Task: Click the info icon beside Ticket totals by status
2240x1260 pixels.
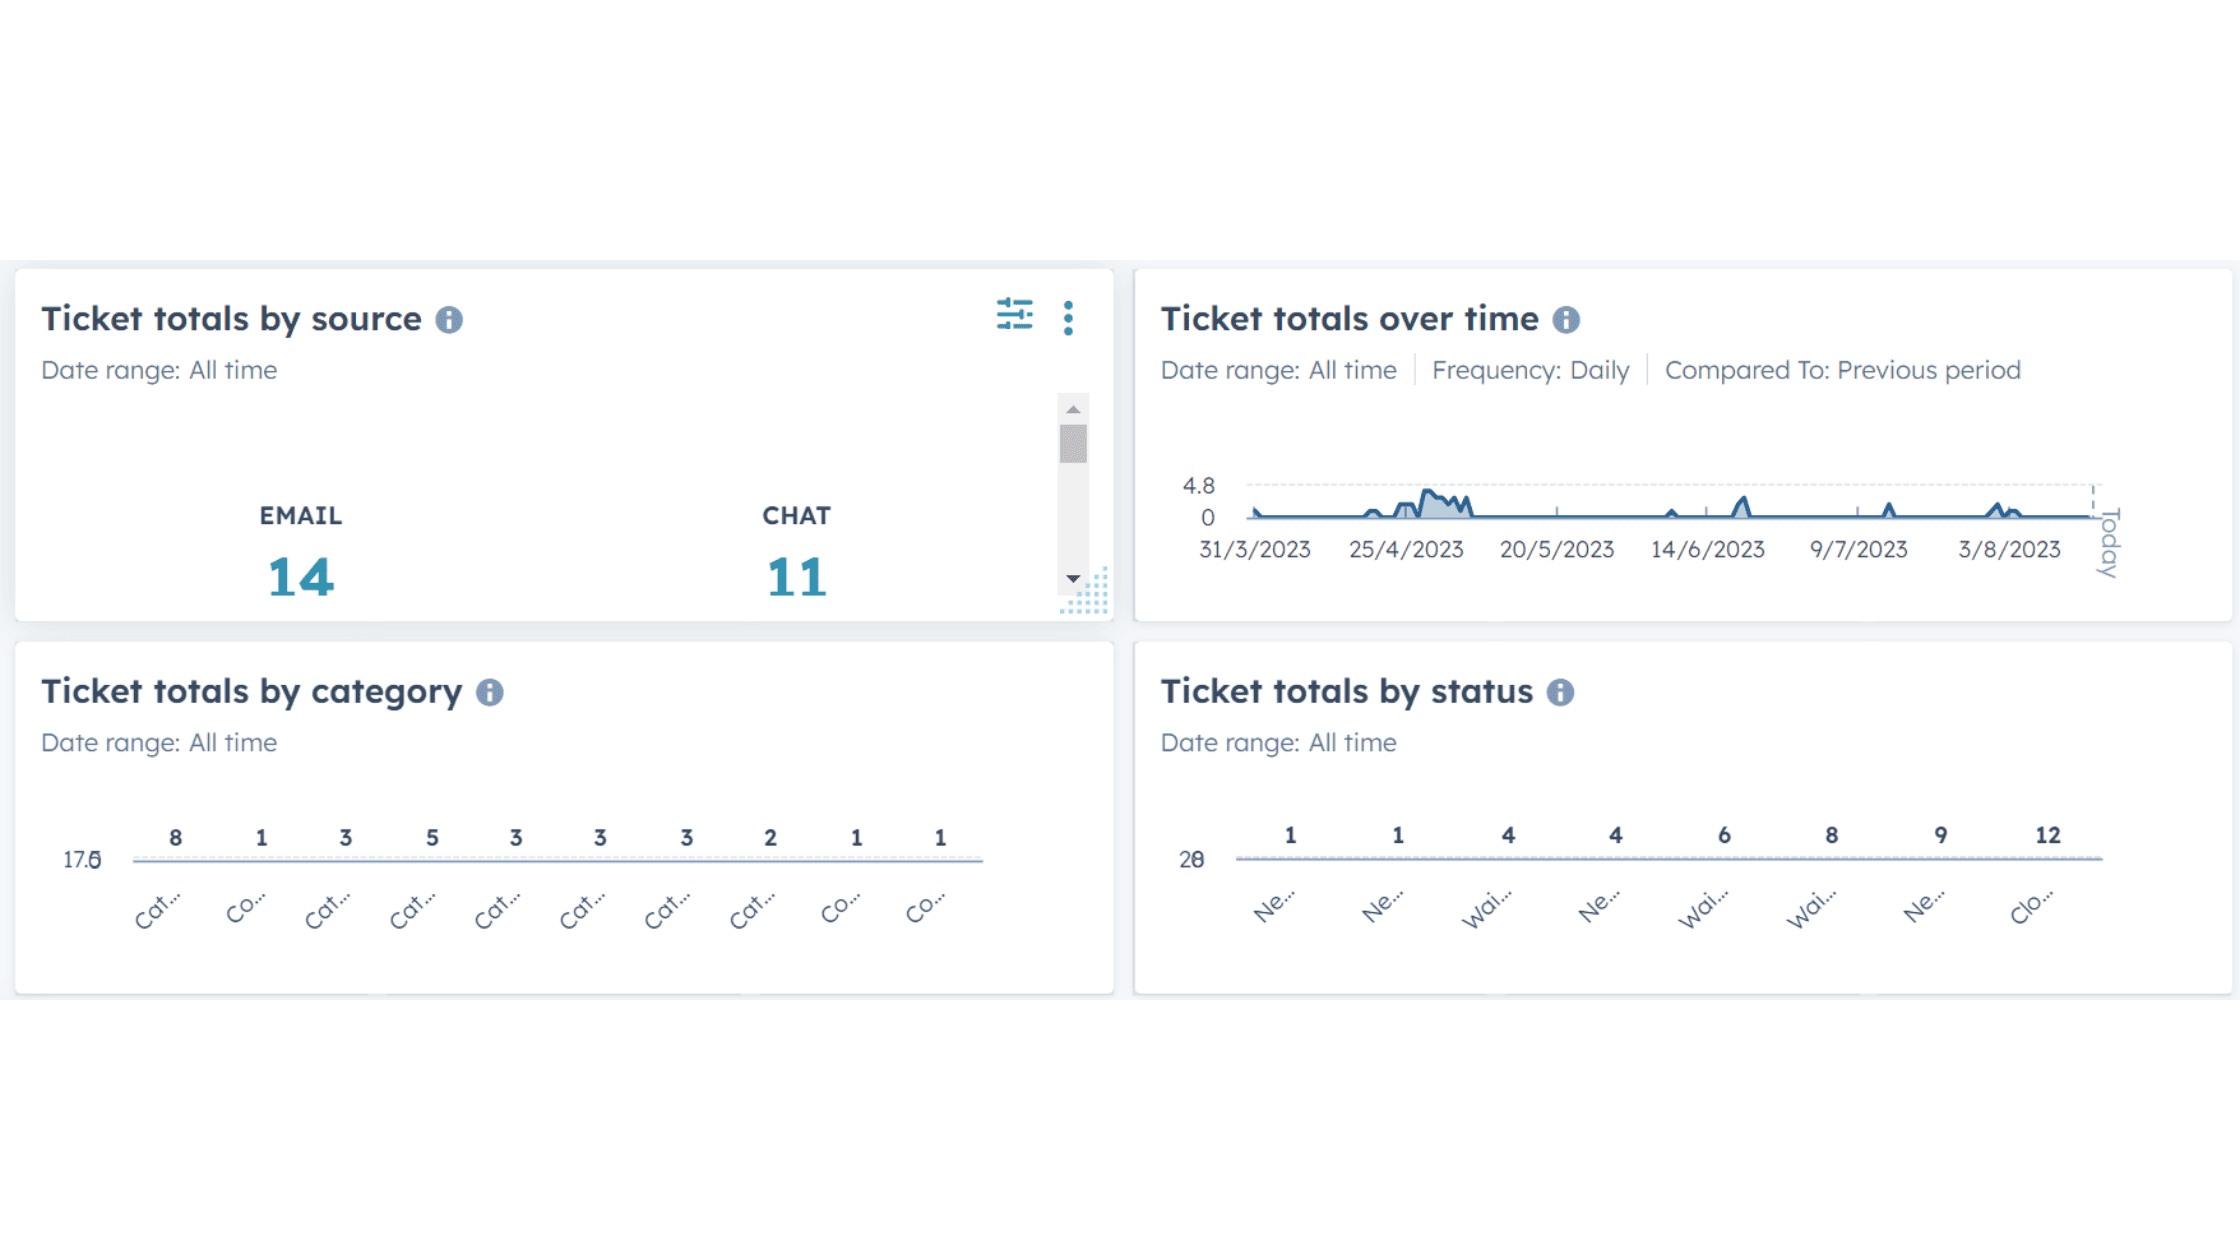Action: pos(1560,693)
